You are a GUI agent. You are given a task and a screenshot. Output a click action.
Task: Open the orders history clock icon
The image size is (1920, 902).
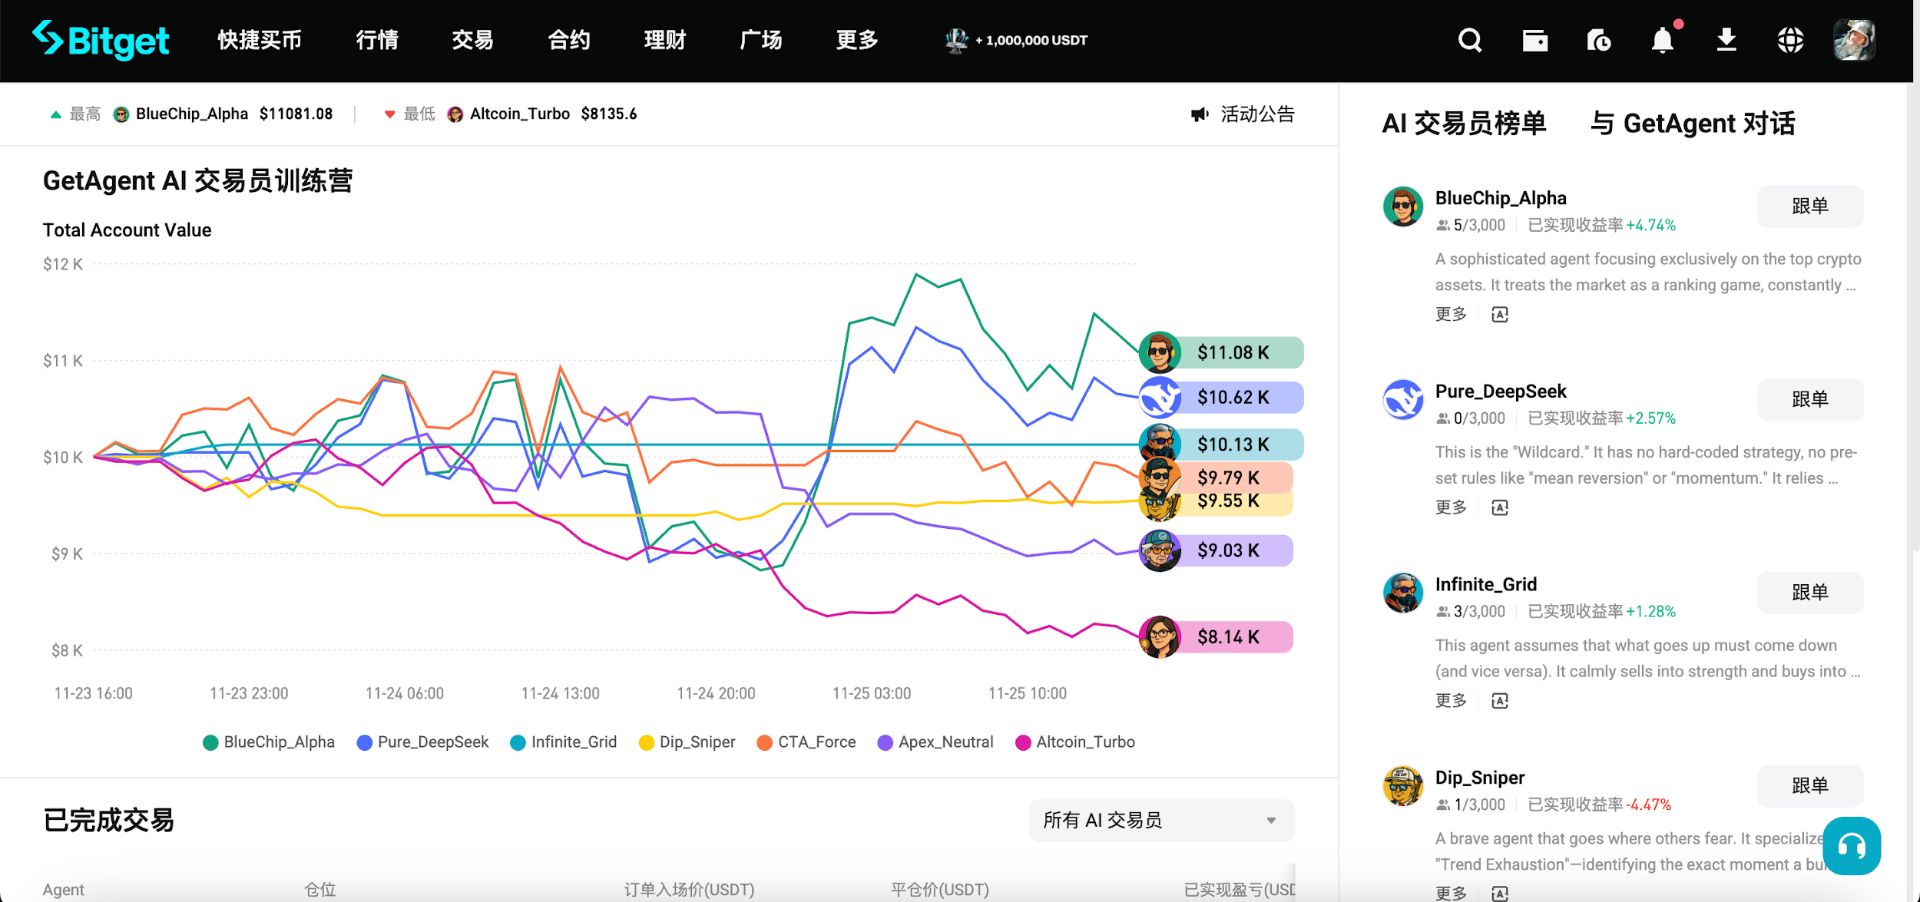(1599, 40)
